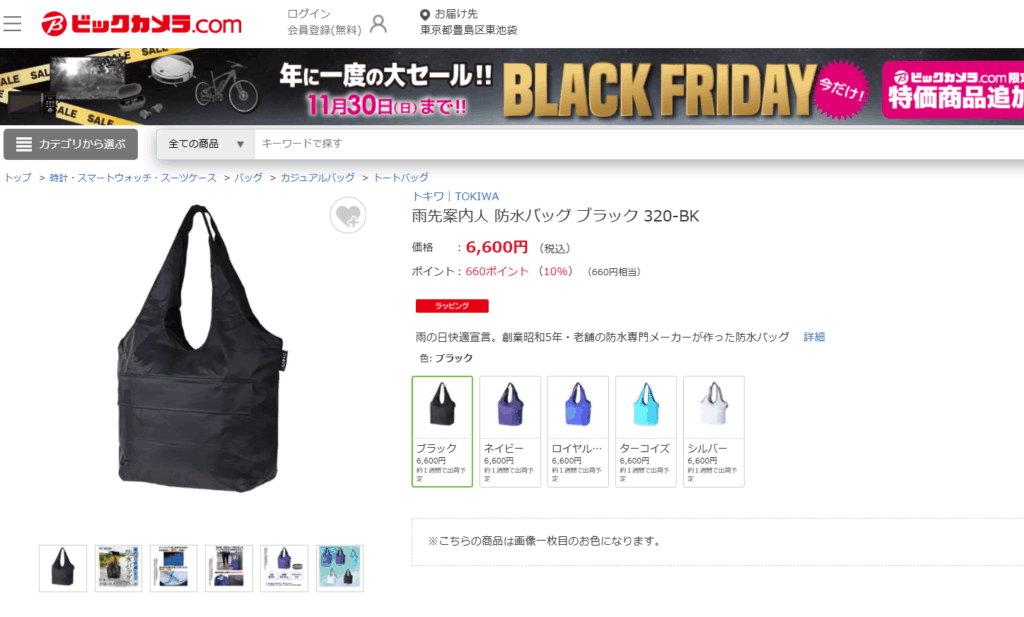This screenshot has width=1024, height=617.
Task: Choose the ターコイズ color variant
Action: (646, 432)
